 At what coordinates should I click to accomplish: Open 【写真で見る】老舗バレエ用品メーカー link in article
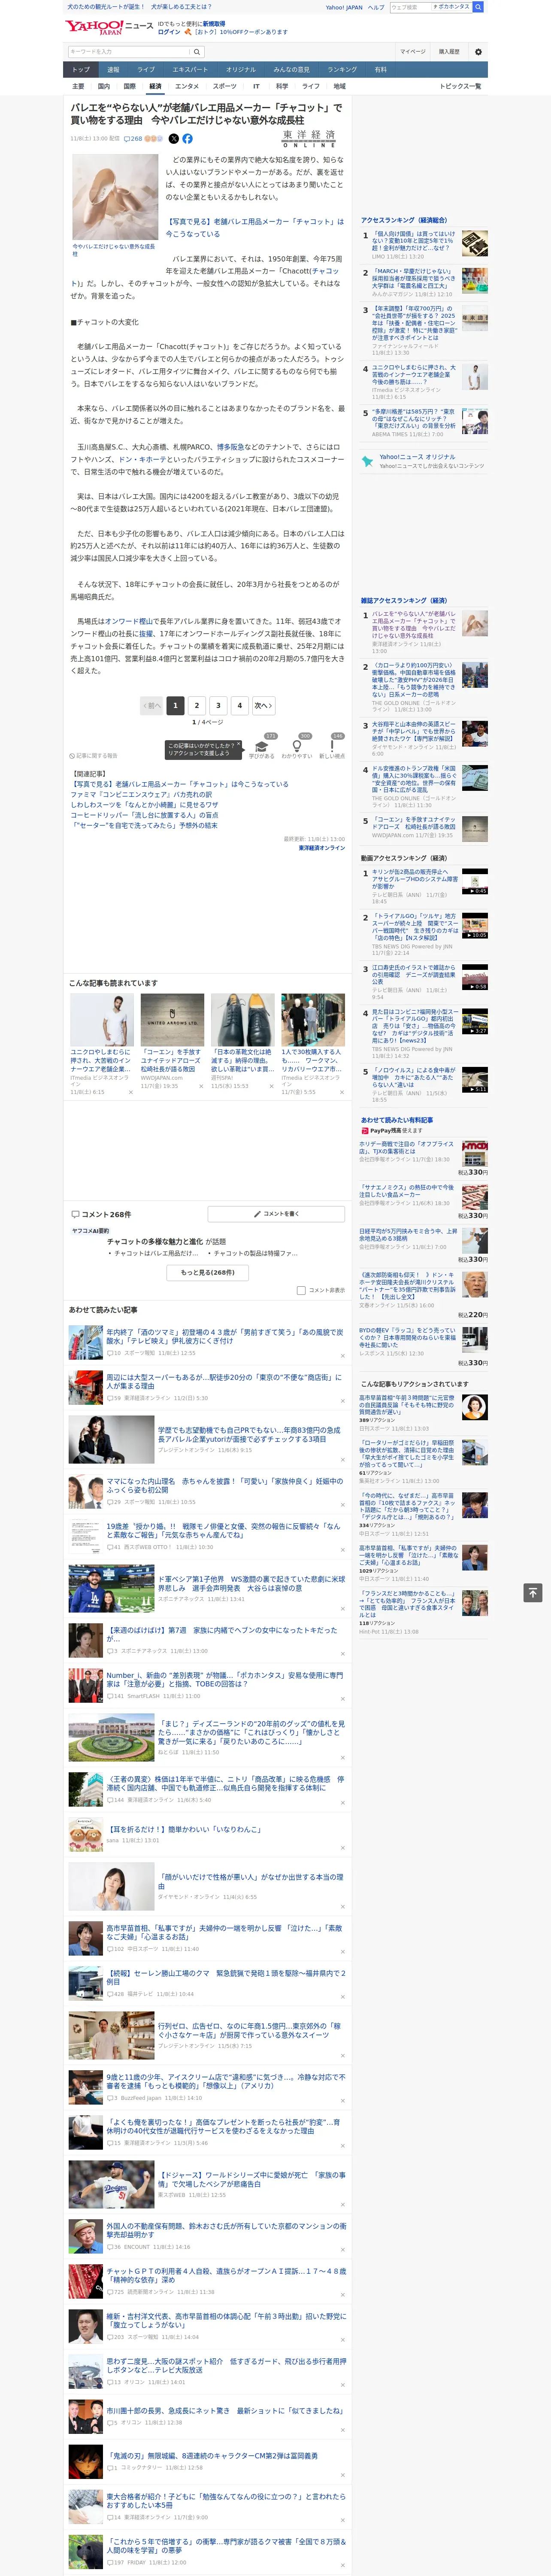point(254,228)
